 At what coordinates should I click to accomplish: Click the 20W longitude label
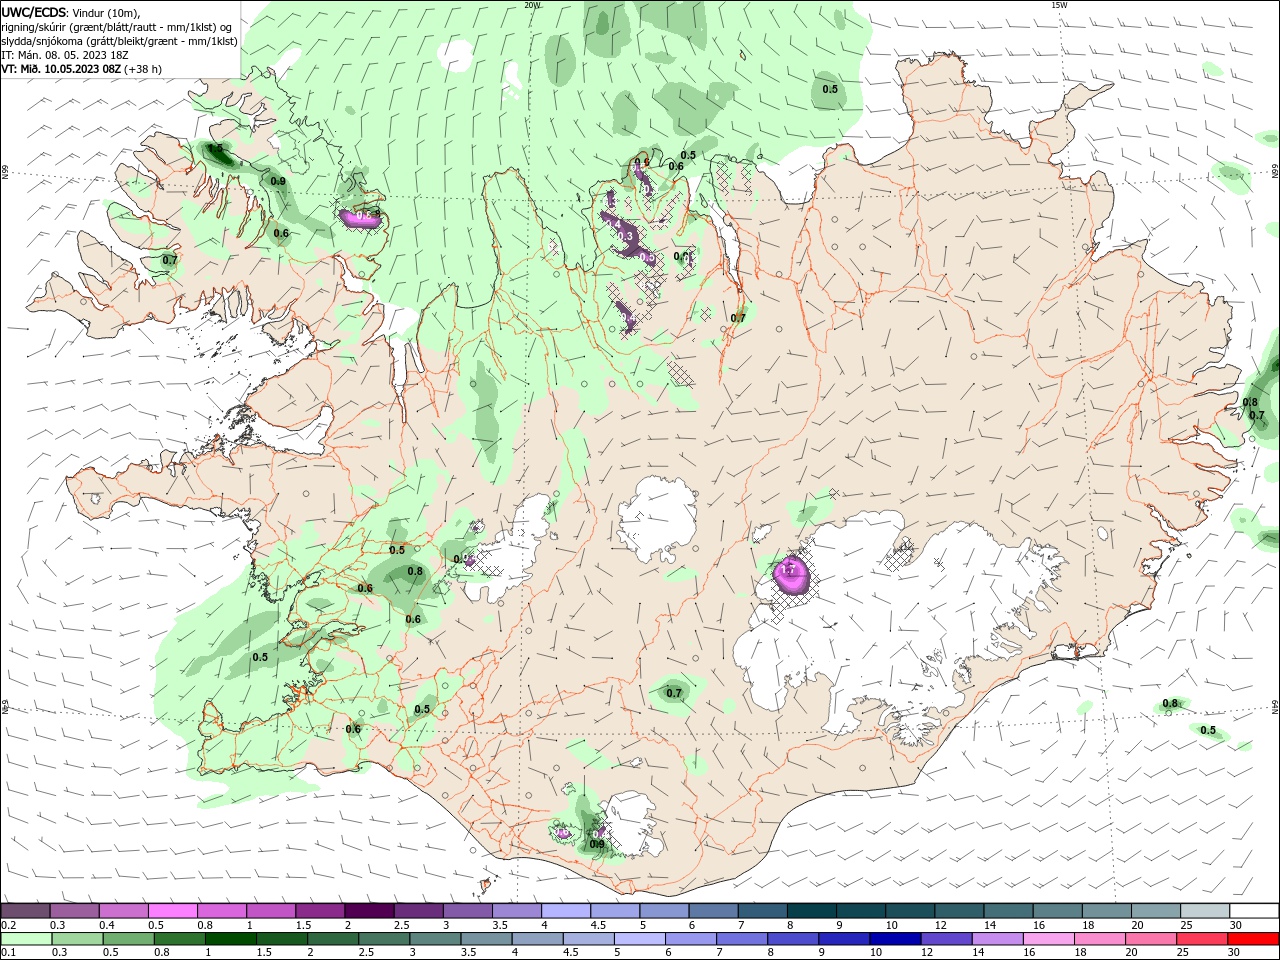point(533,5)
